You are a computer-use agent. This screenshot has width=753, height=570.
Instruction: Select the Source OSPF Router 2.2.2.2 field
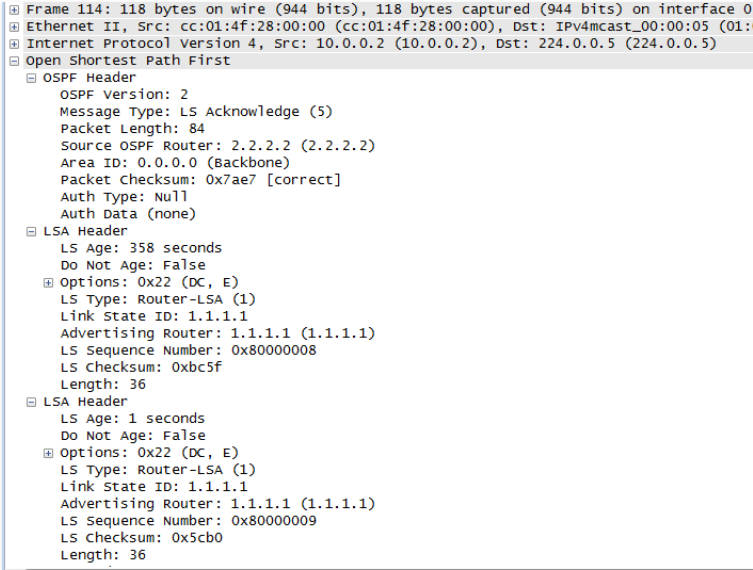[x=218, y=146]
